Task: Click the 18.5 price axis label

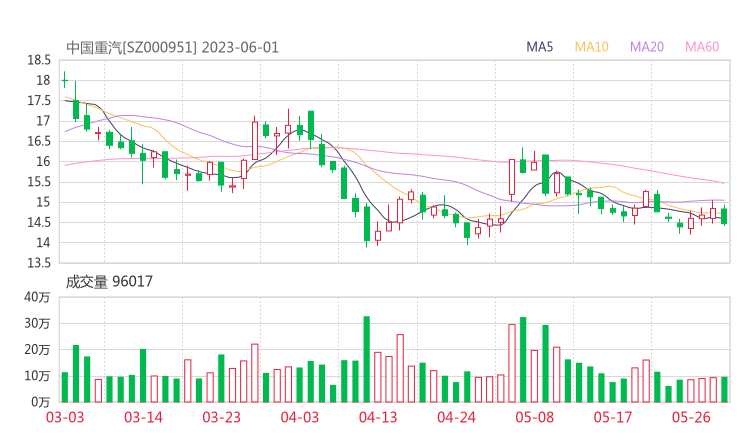Action: [39, 60]
